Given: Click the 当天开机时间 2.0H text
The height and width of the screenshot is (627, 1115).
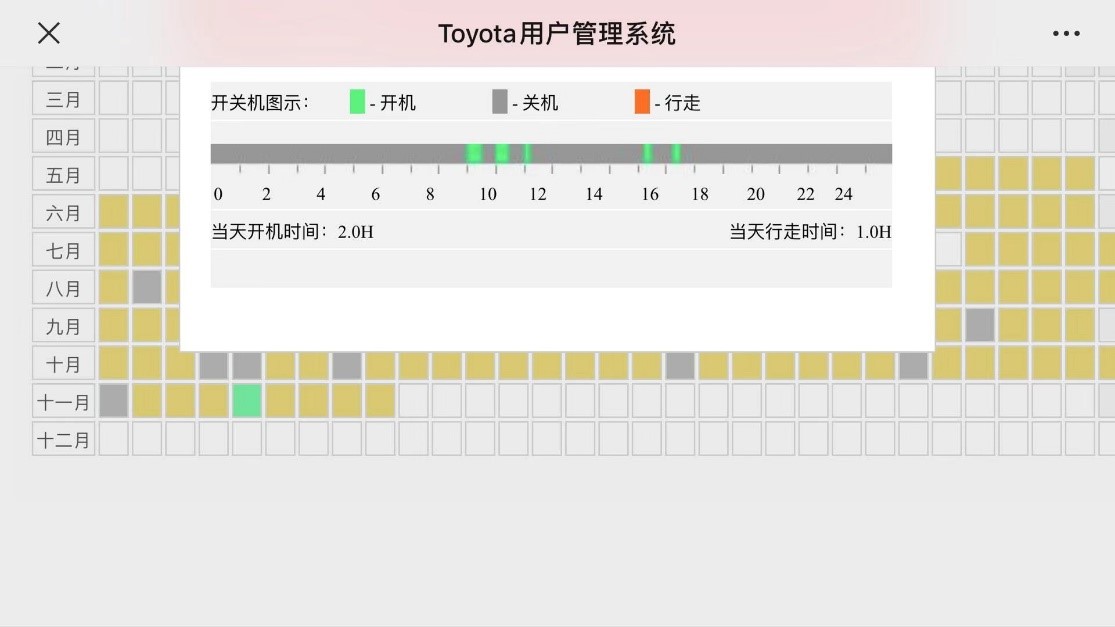Looking at the screenshot, I should [x=292, y=232].
